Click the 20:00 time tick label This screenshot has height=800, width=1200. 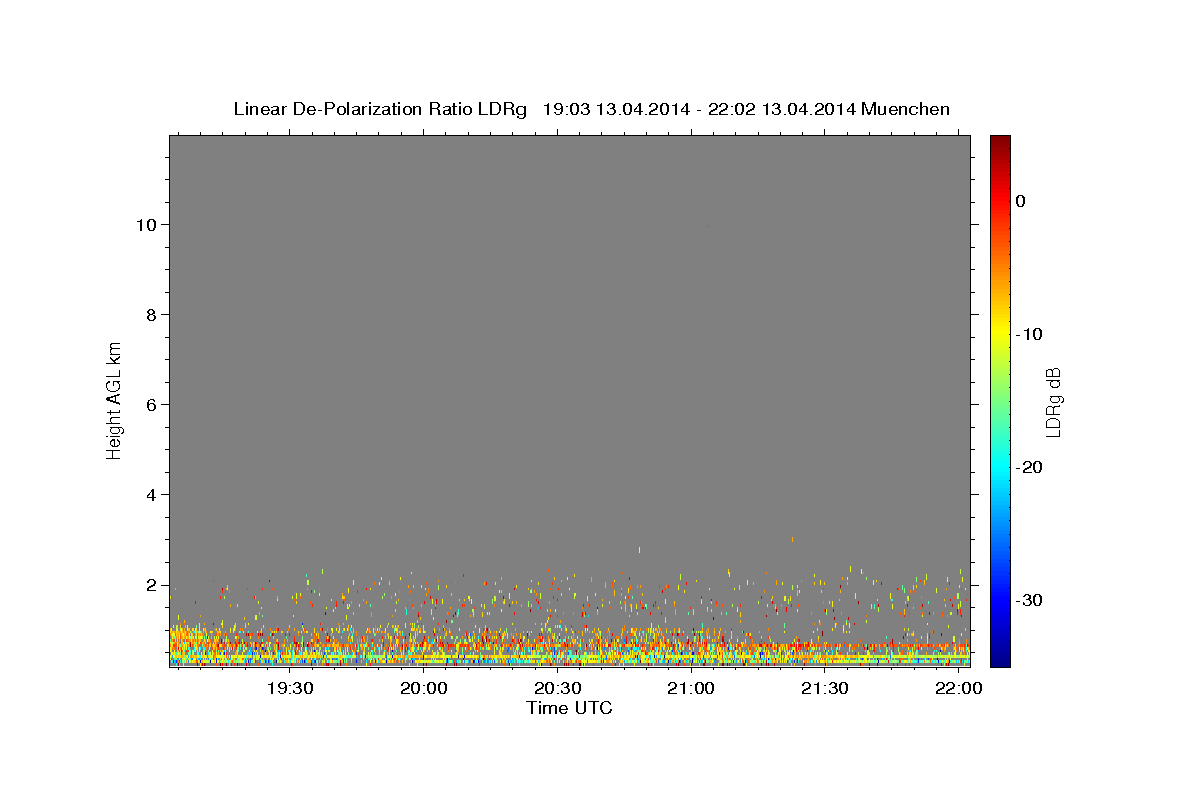point(423,688)
